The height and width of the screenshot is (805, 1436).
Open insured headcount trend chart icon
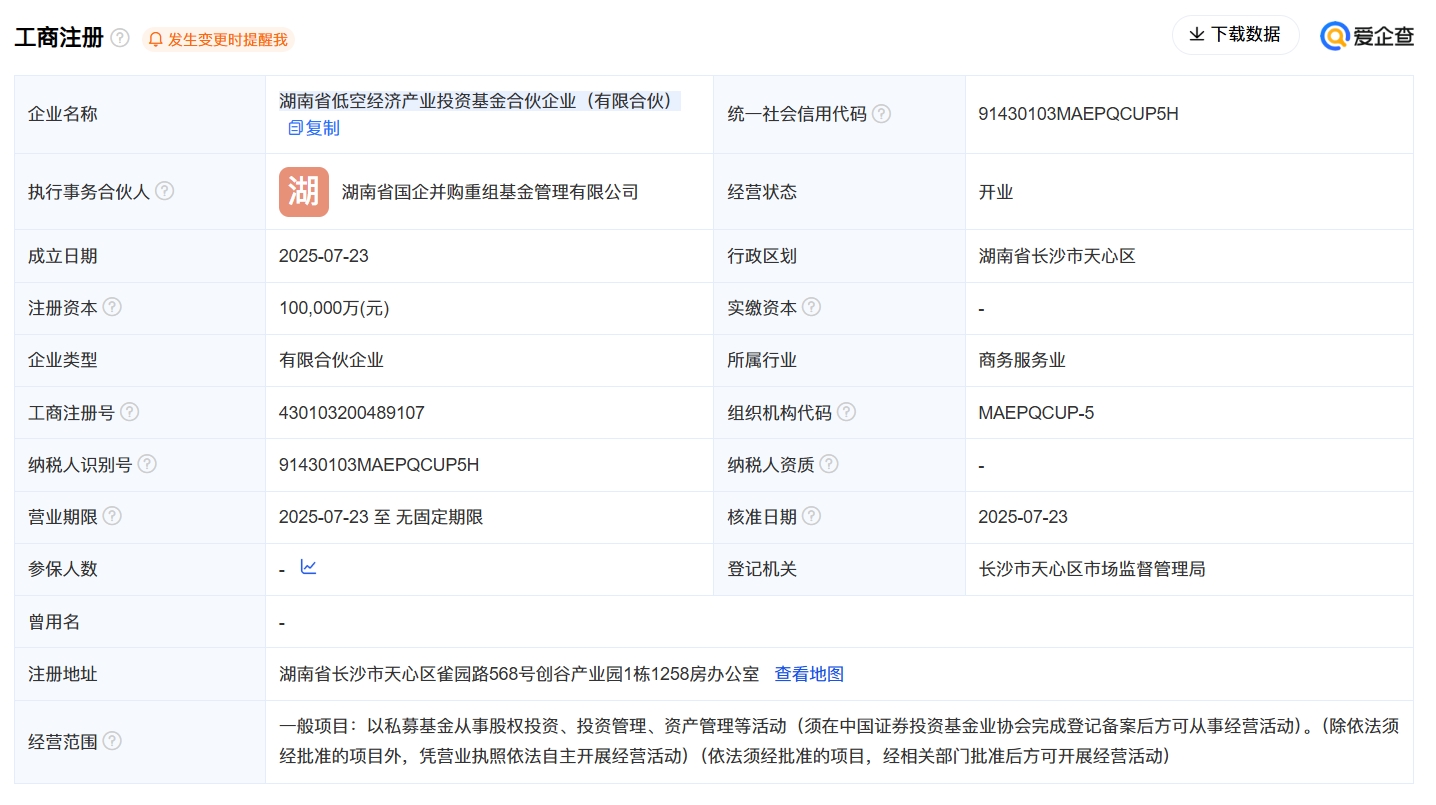pyautogui.click(x=309, y=568)
